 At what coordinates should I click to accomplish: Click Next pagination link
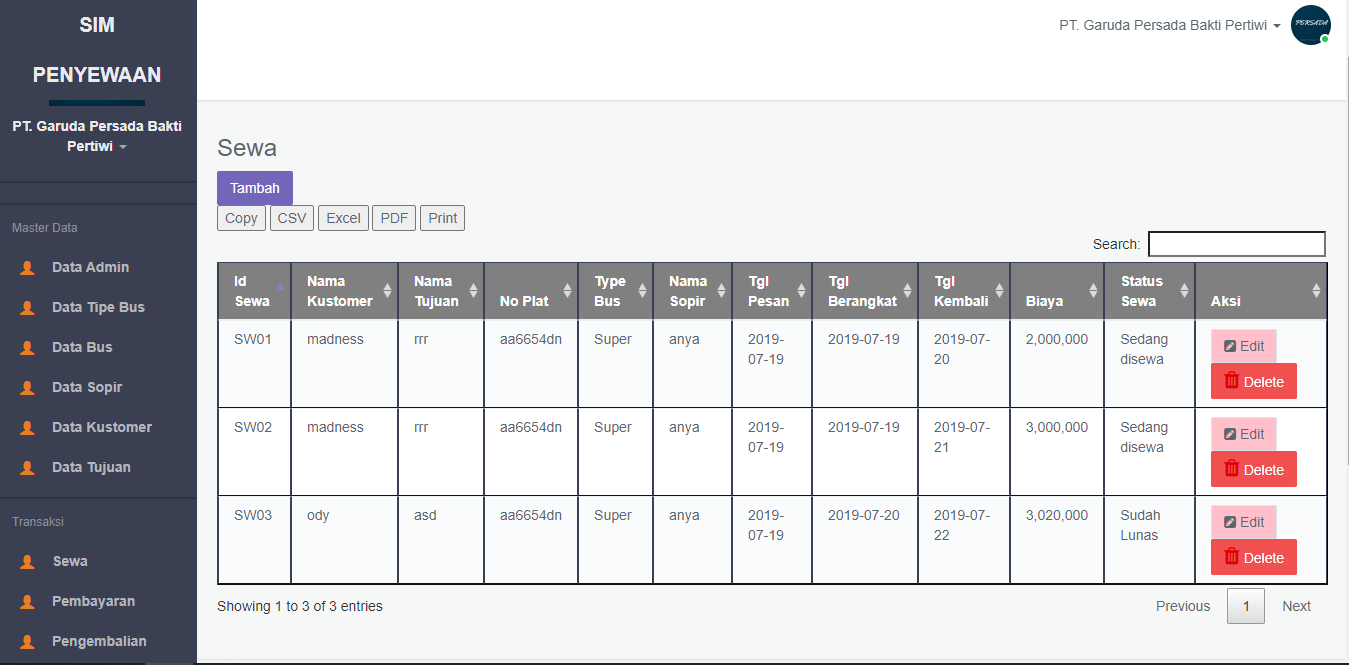coord(1296,606)
